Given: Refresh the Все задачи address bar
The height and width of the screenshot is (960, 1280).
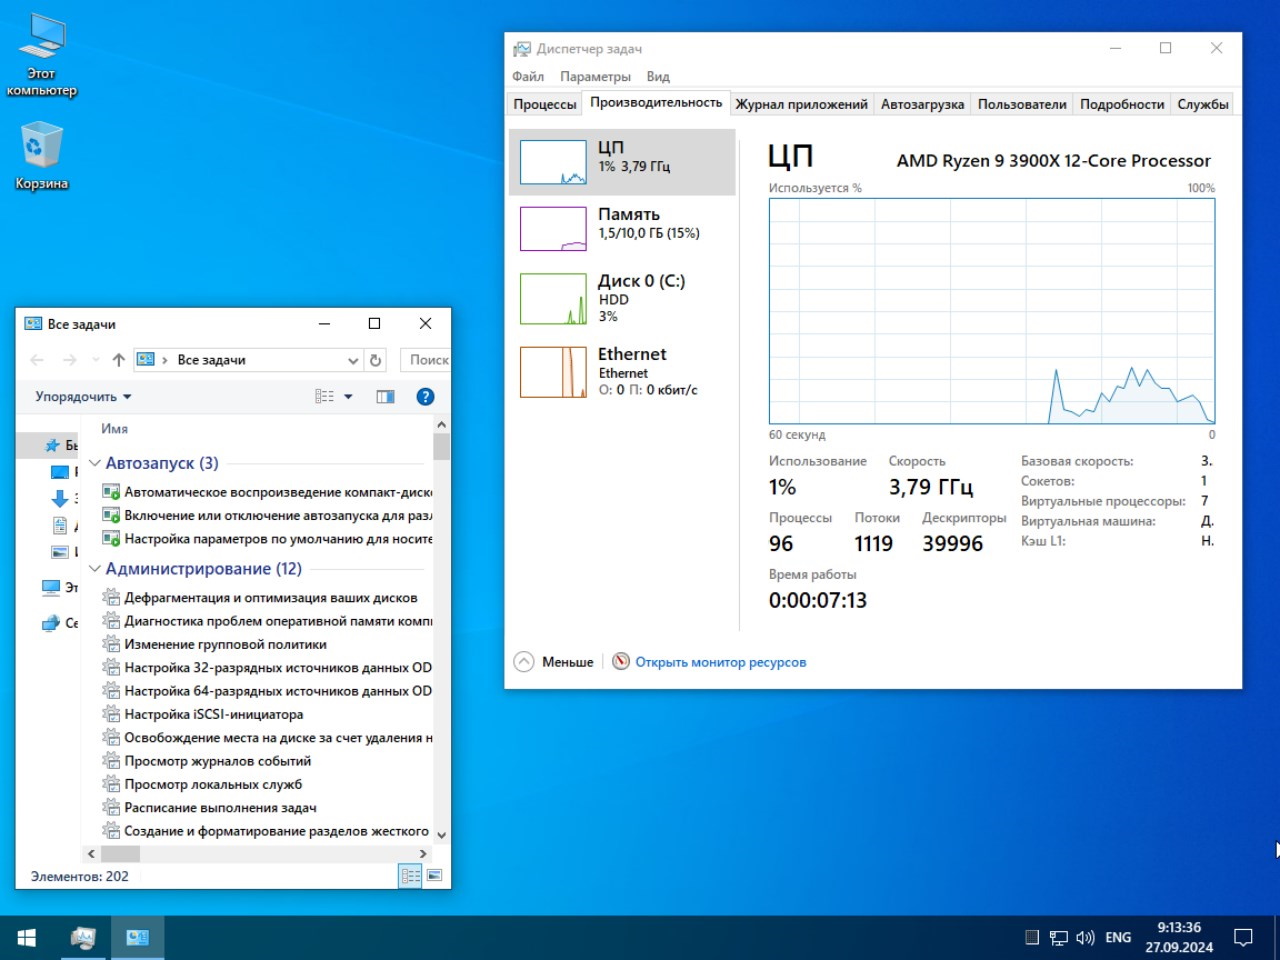Looking at the screenshot, I should coord(376,360).
